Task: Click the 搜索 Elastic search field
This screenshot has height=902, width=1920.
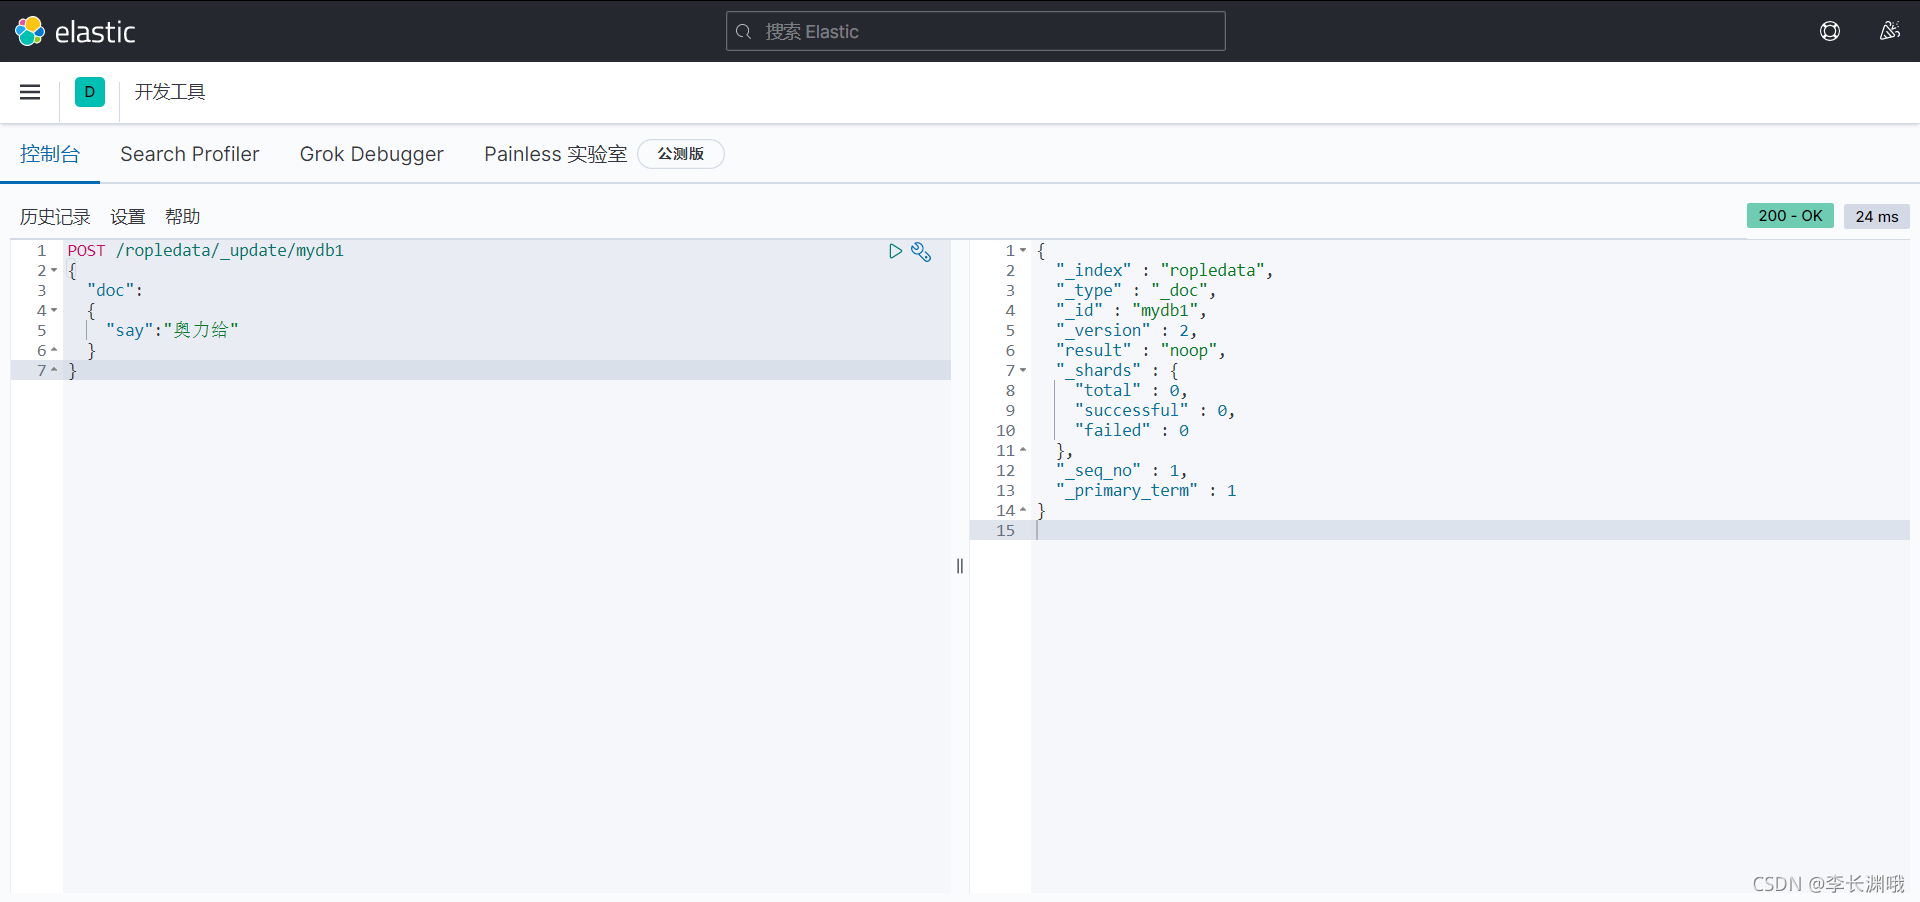Action: [975, 31]
